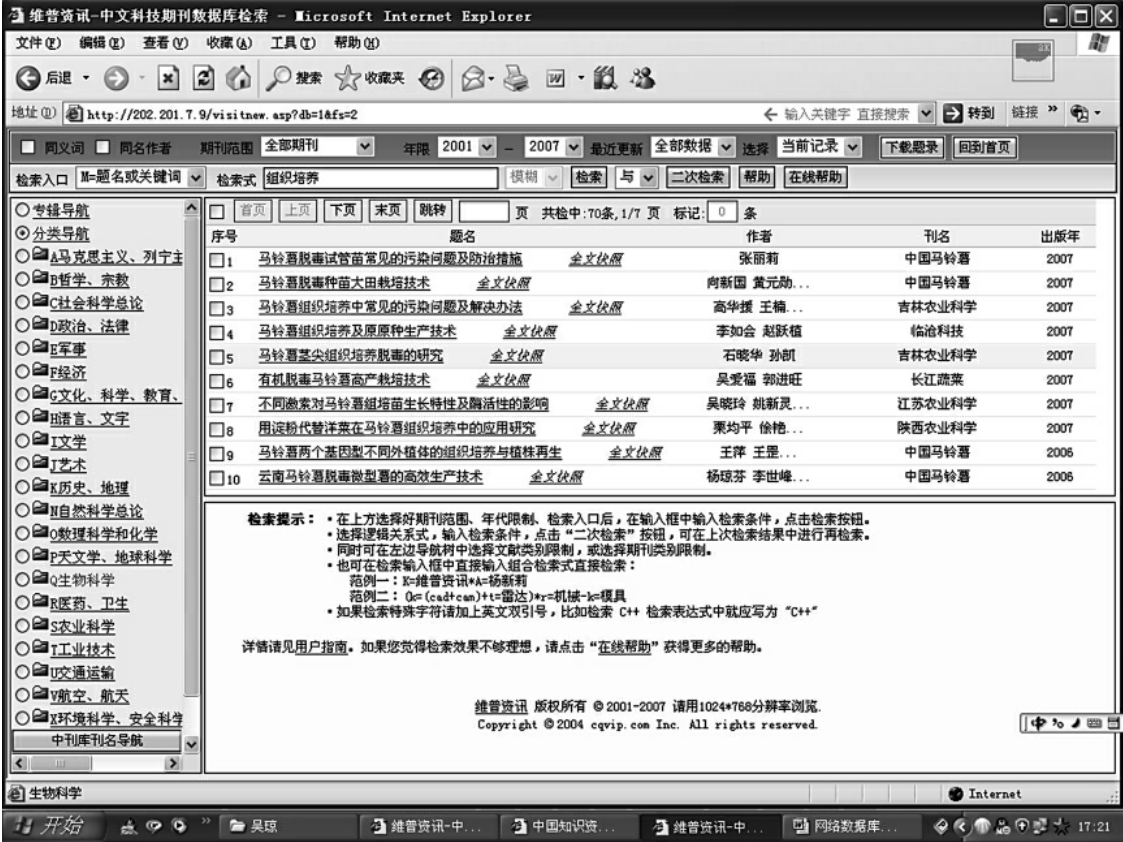This screenshot has width=1123, height=842.
Task: Click the sidebar vertical scrollbar track
Action: [191, 456]
